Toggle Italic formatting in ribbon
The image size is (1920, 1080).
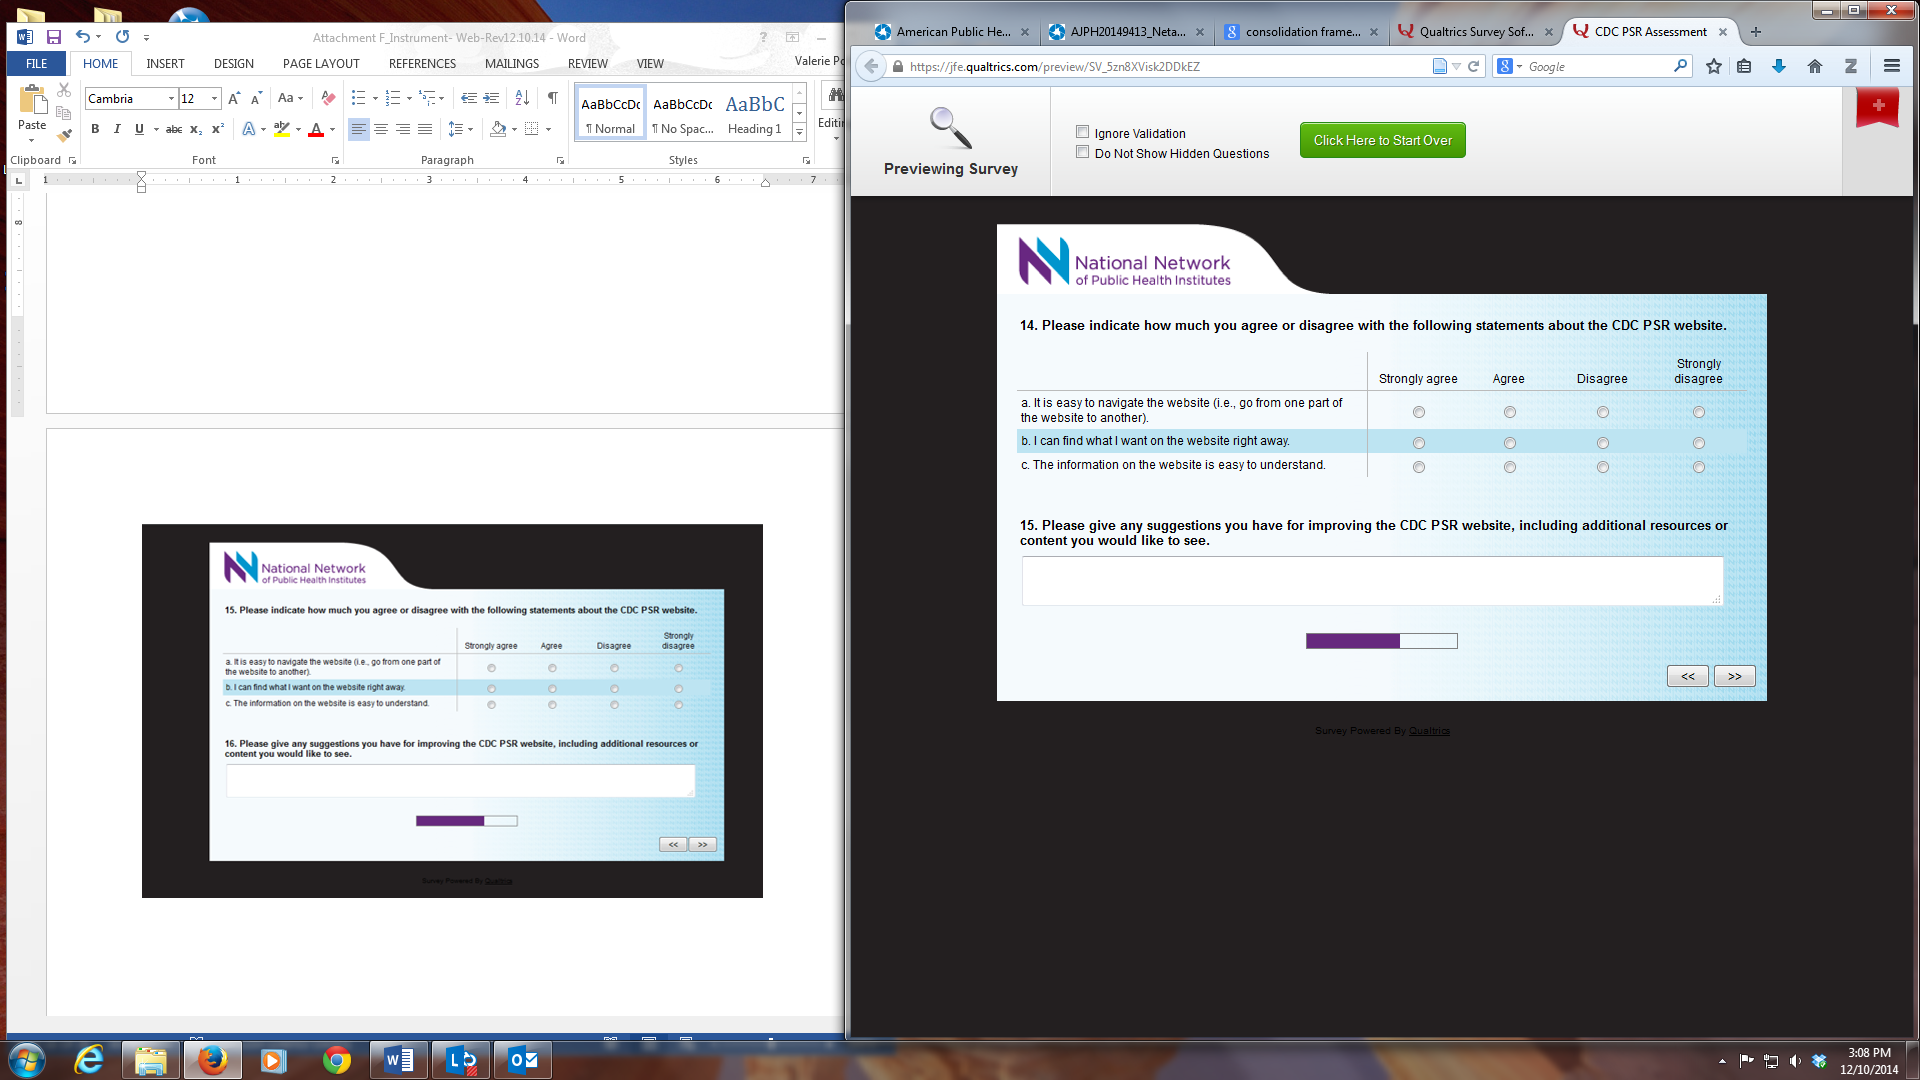(x=117, y=129)
